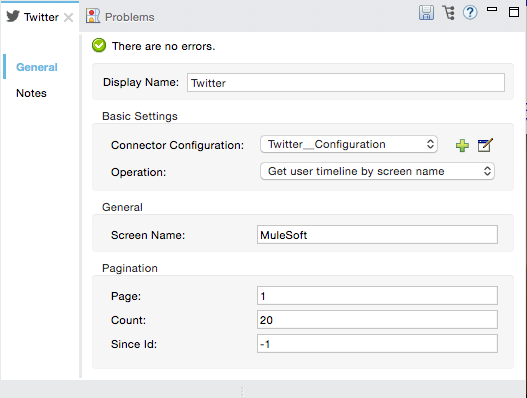Click the 'Pagination' heading

point(130,268)
